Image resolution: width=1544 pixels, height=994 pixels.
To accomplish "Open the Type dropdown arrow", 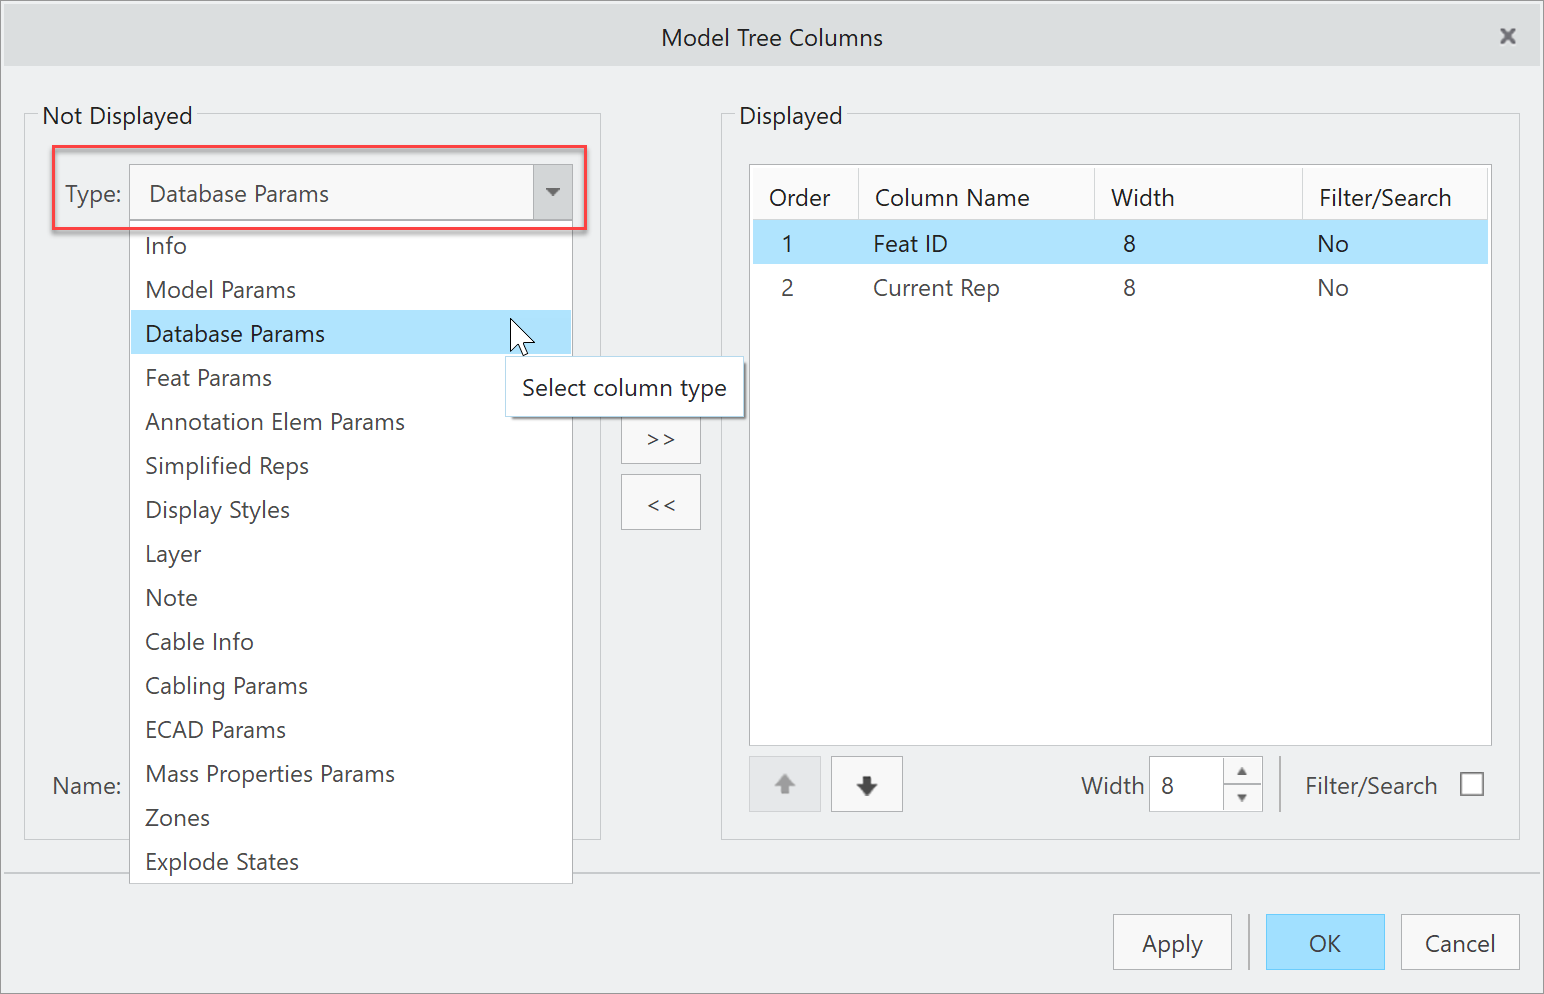I will pos(553,192).
